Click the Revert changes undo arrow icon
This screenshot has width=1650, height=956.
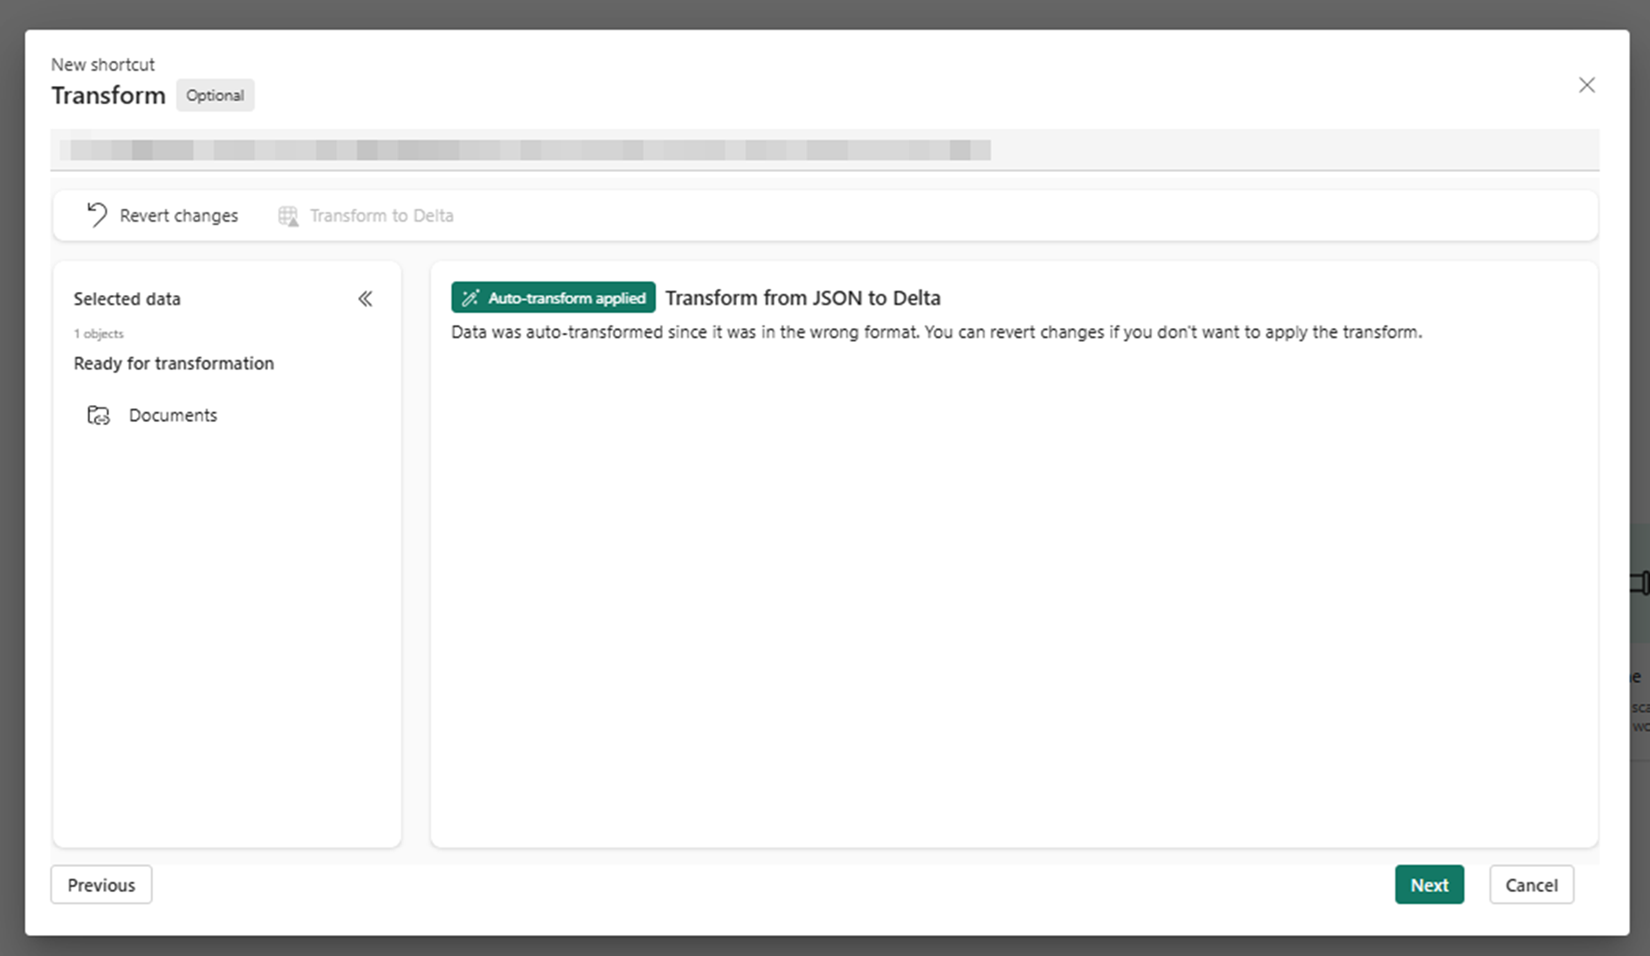pyautogui.click(x=97, y=215)
